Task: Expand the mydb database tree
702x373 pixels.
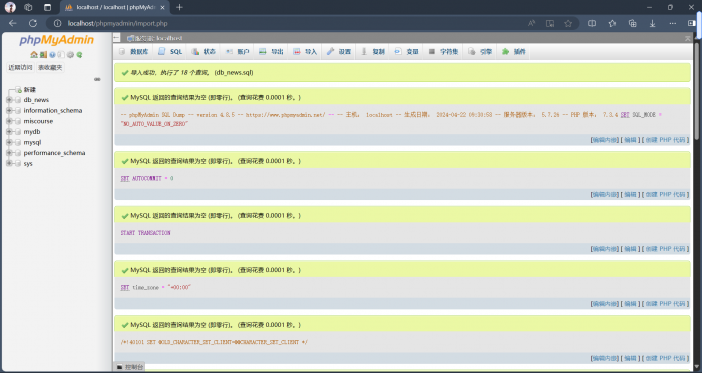Action: tap(9, 132)
